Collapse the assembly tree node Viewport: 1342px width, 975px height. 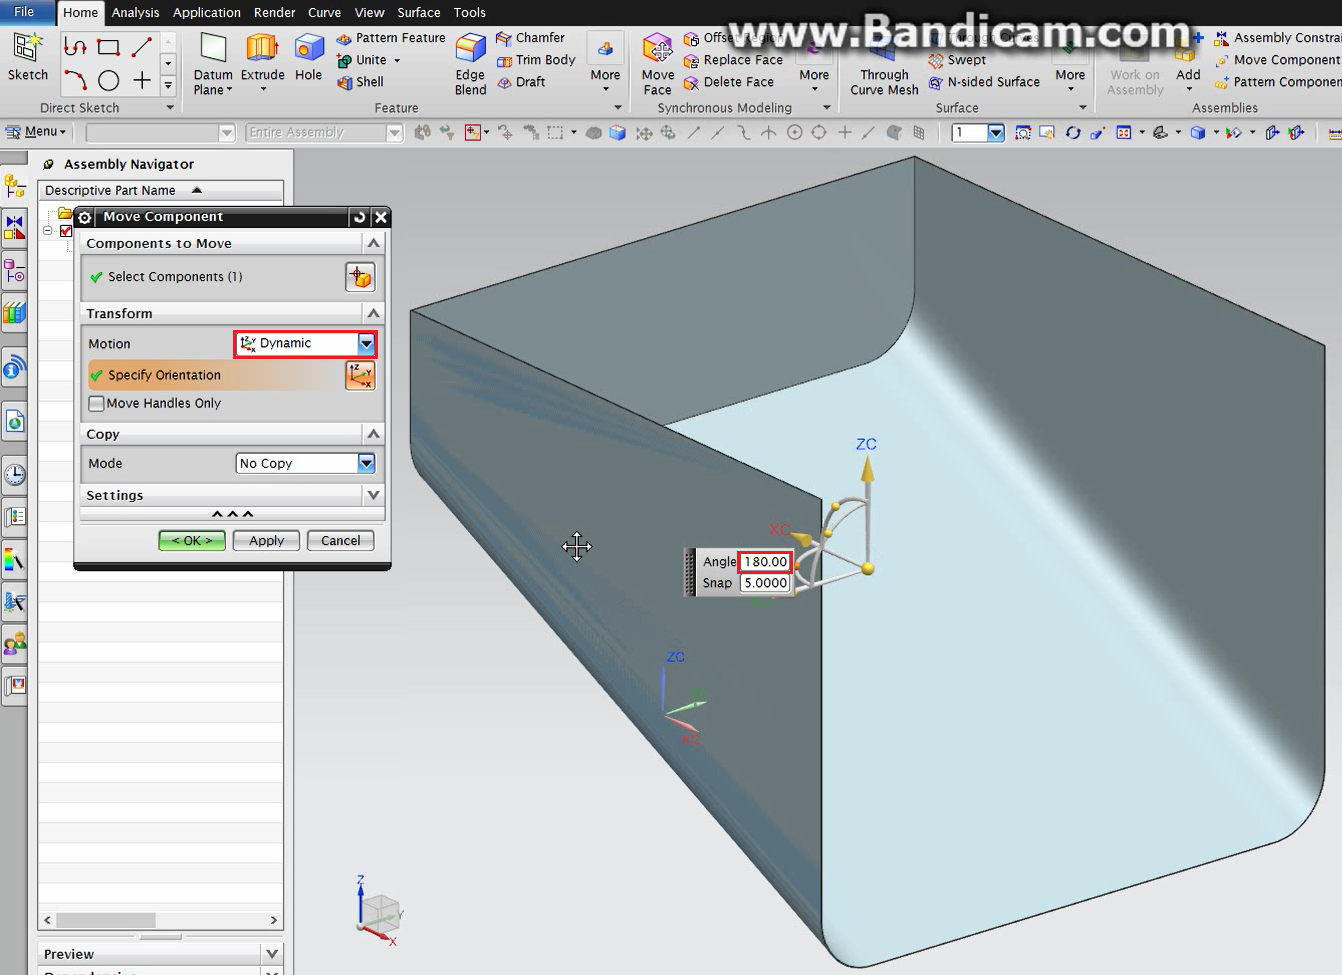click(48, 231)
